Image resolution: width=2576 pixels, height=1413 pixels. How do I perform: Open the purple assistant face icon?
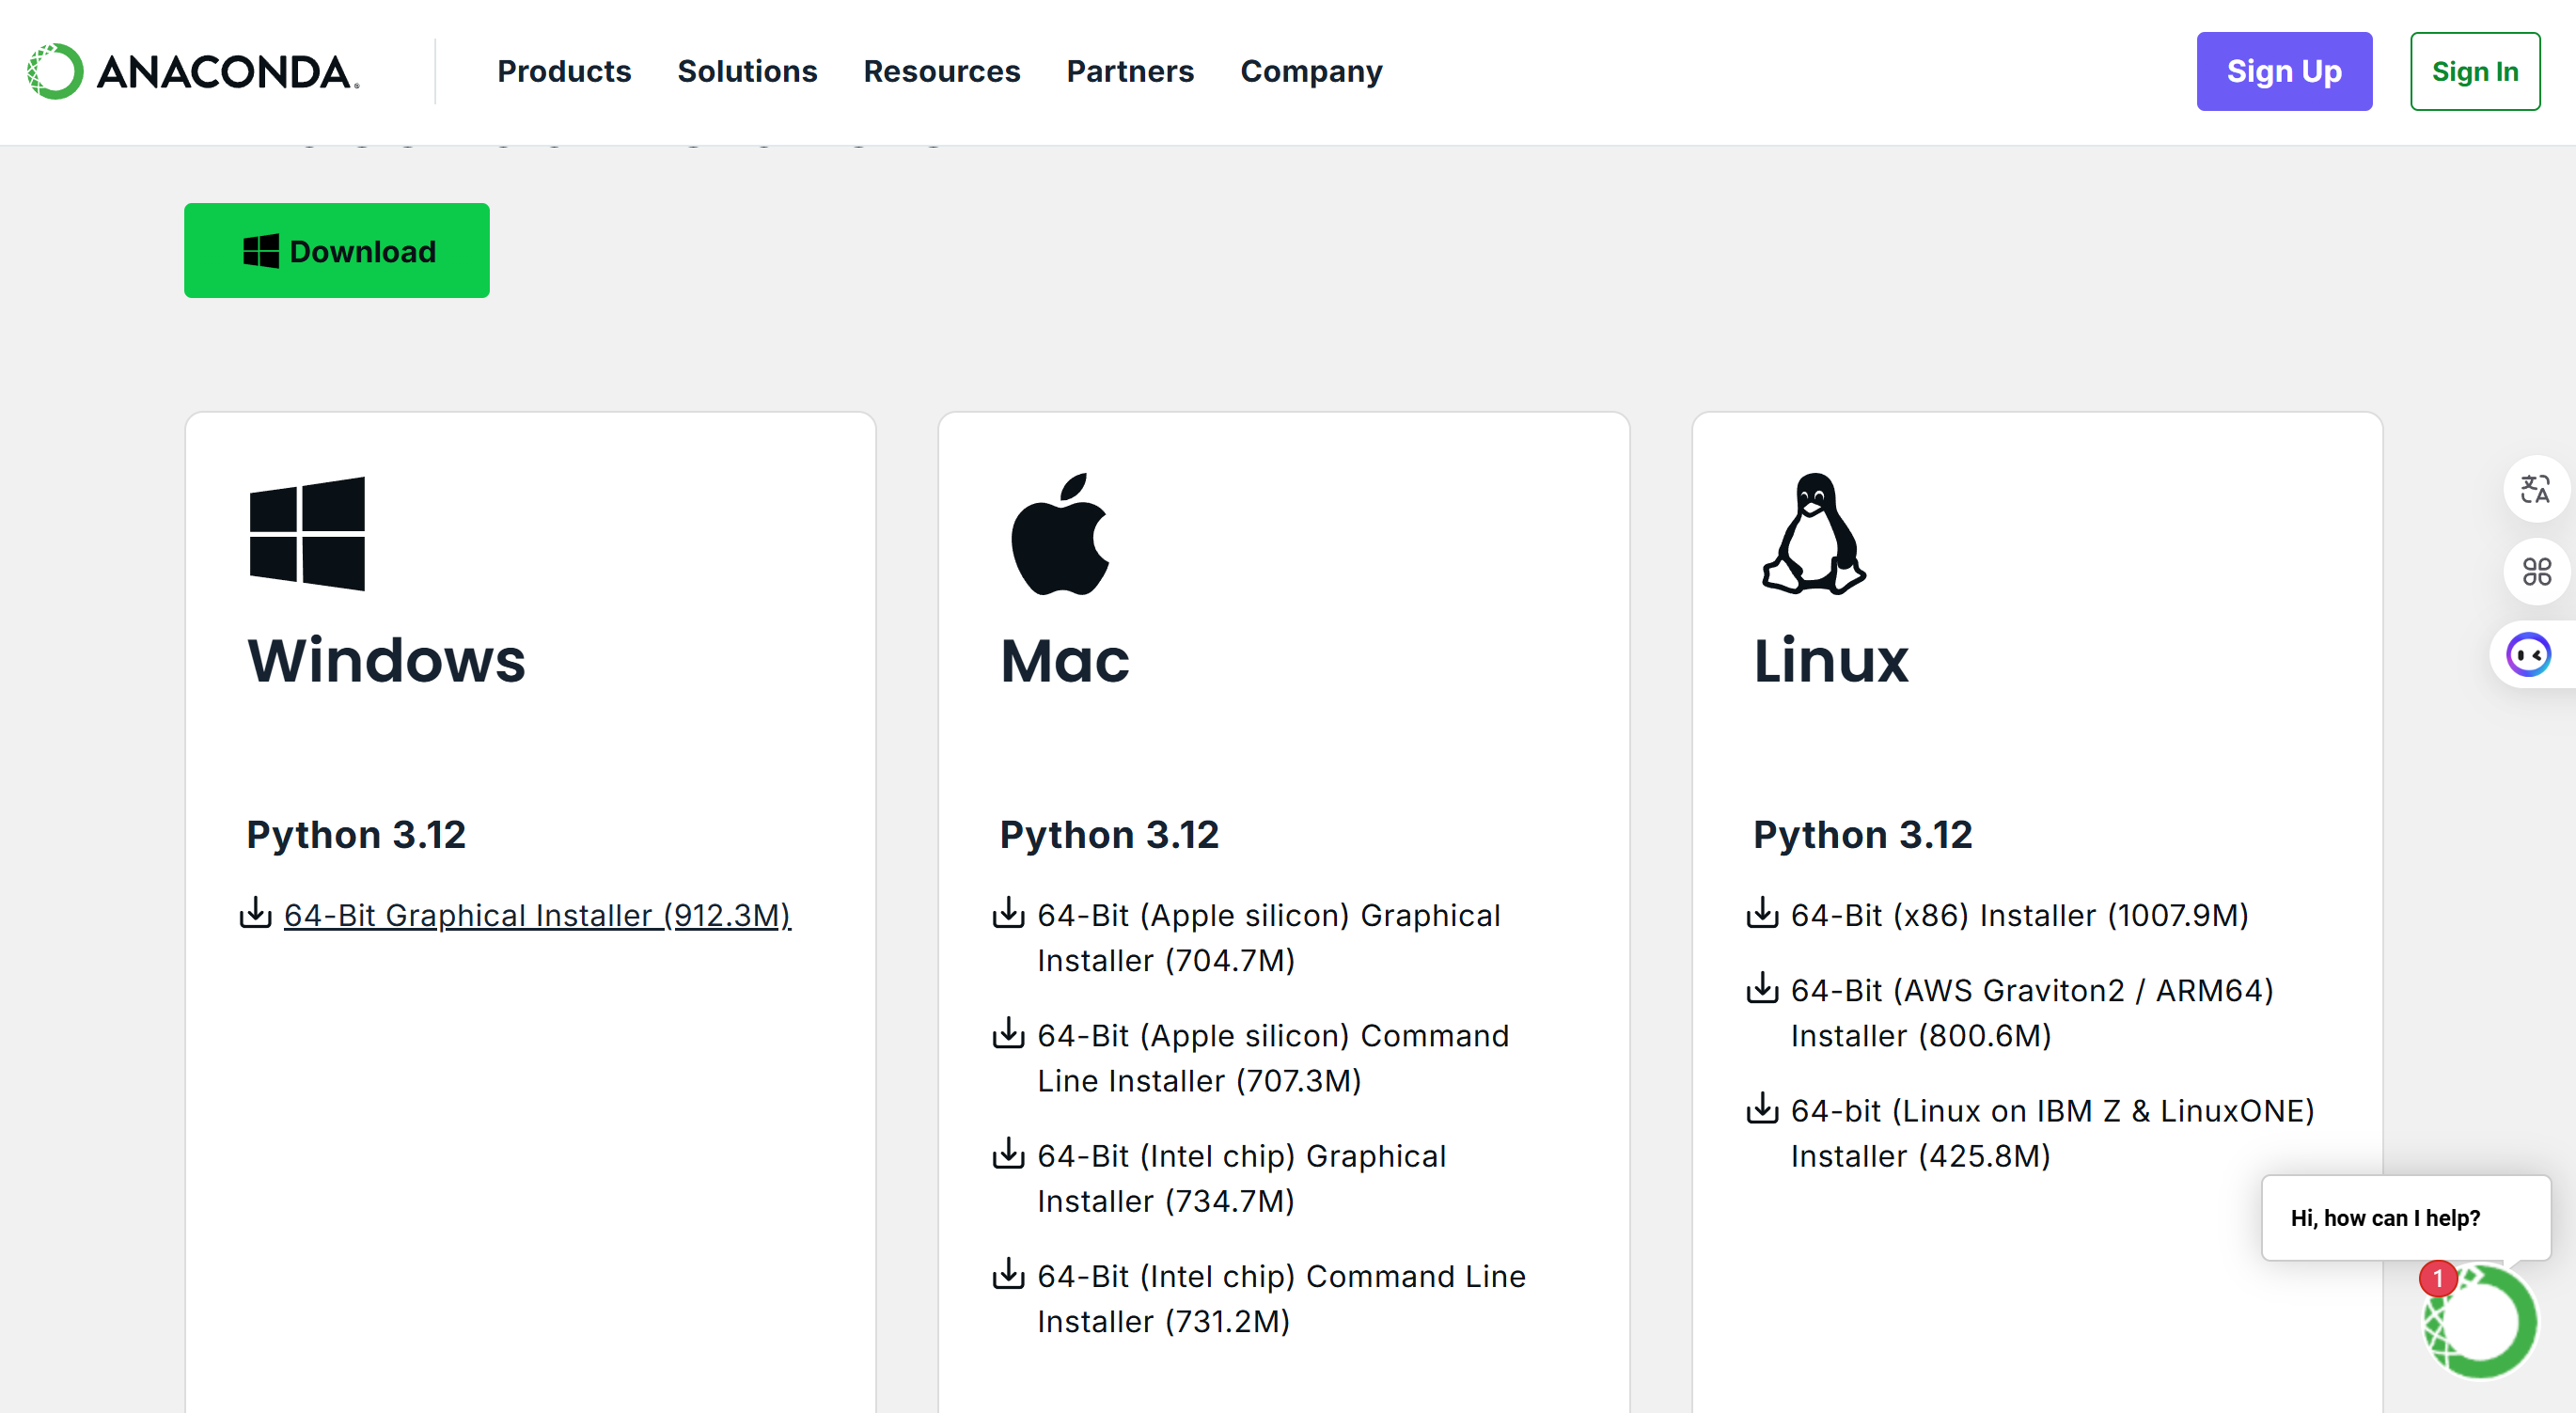[2529, 655]
